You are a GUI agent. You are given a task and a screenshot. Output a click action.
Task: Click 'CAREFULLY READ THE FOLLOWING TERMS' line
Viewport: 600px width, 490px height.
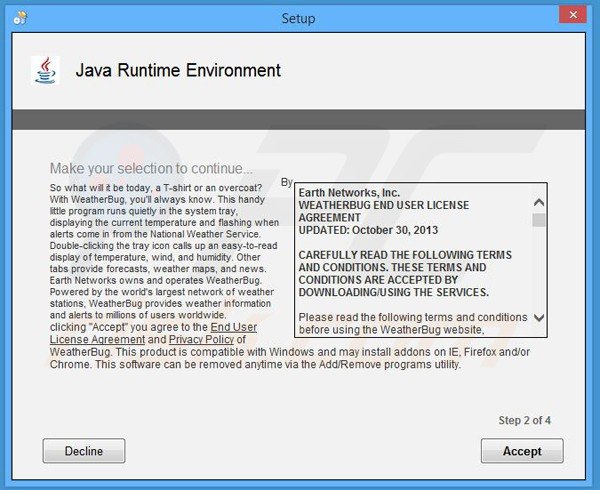tap(405, 255)
